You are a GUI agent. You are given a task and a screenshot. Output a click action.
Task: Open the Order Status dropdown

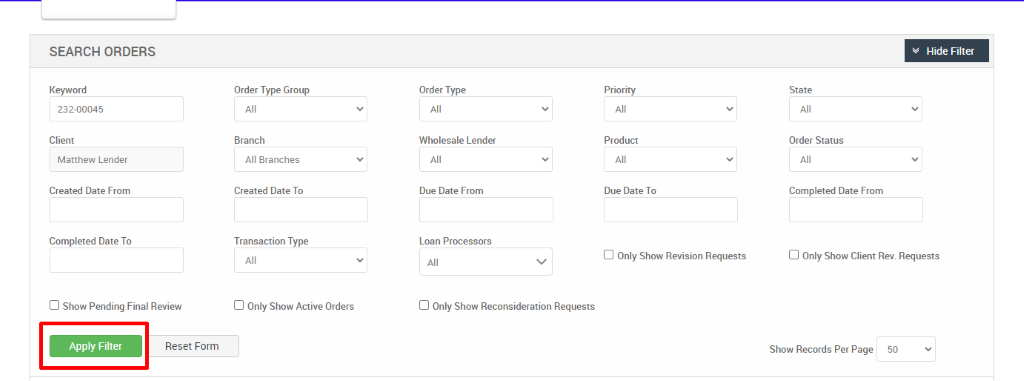tap(856, 159)
